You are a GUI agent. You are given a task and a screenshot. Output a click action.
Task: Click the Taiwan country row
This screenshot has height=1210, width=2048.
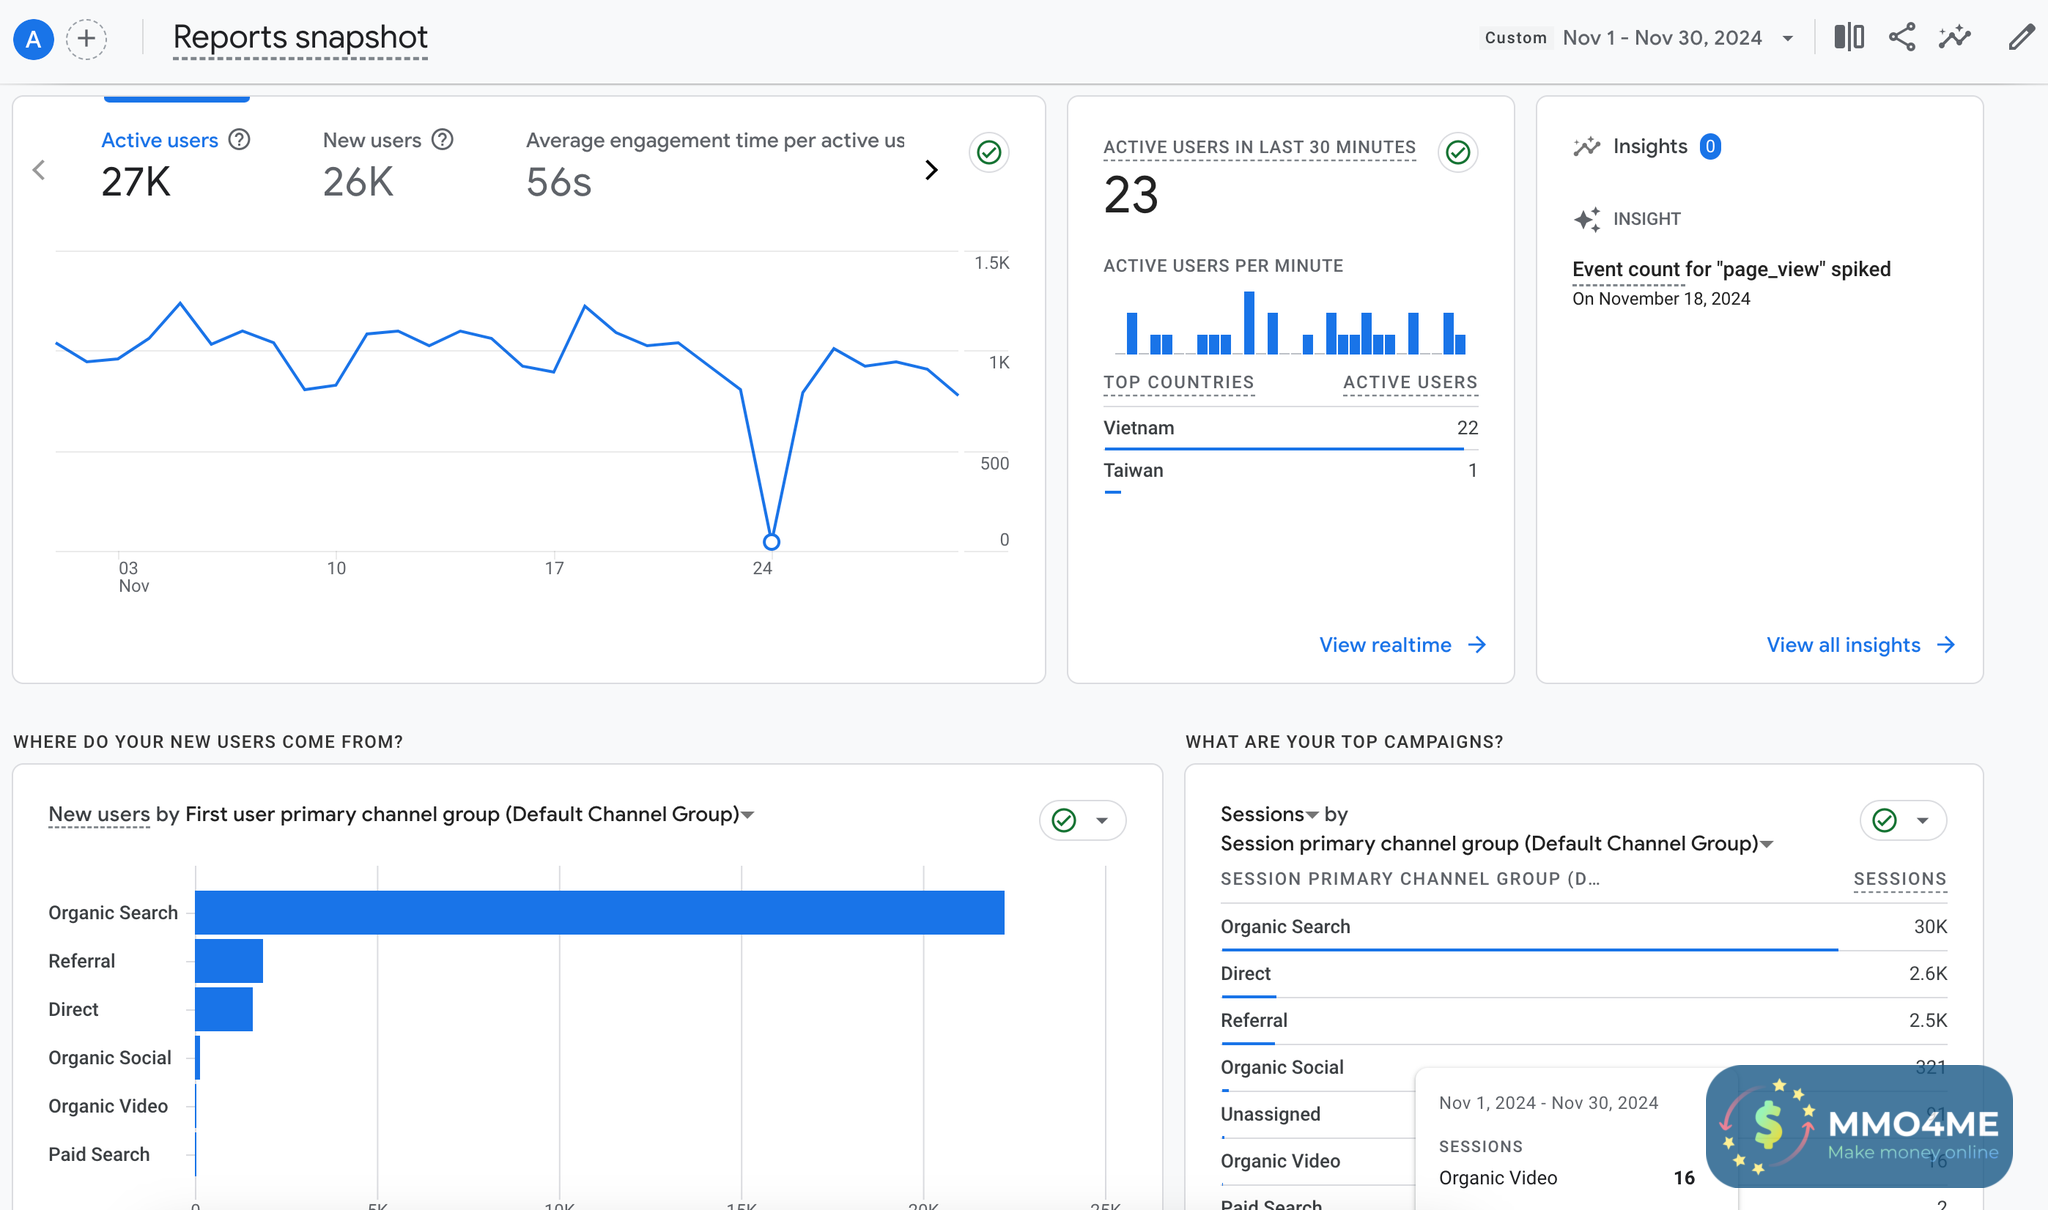[1291, 472]
